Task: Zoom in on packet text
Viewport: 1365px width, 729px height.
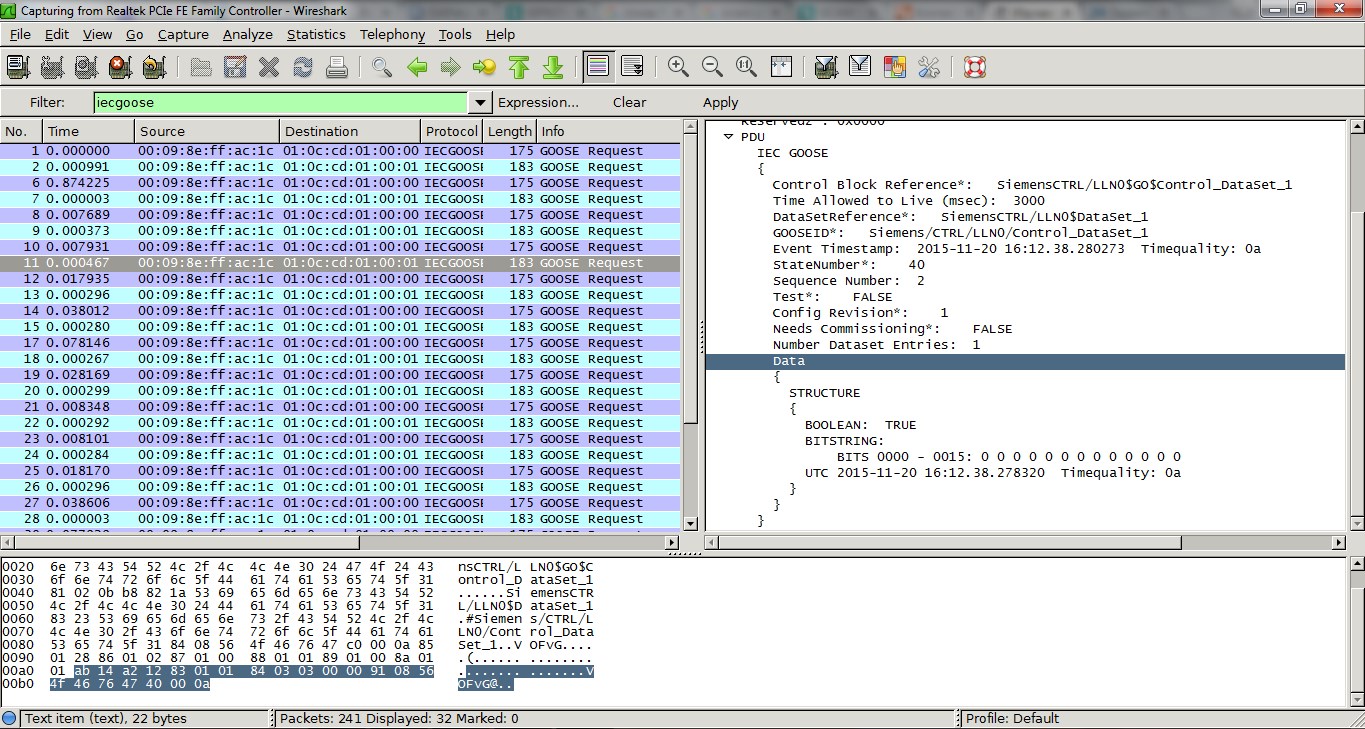Action: click(x=678, y=67)
